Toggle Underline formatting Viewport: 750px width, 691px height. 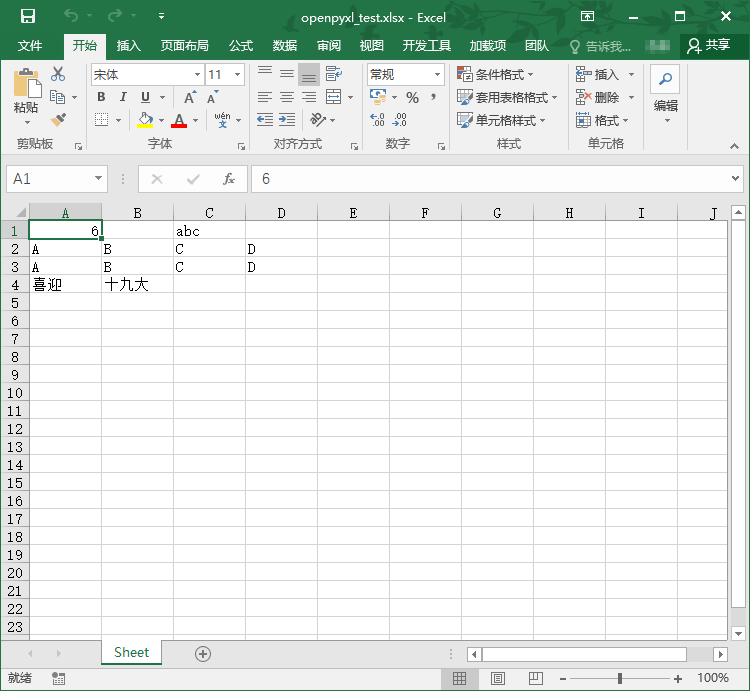pos(145,97)
